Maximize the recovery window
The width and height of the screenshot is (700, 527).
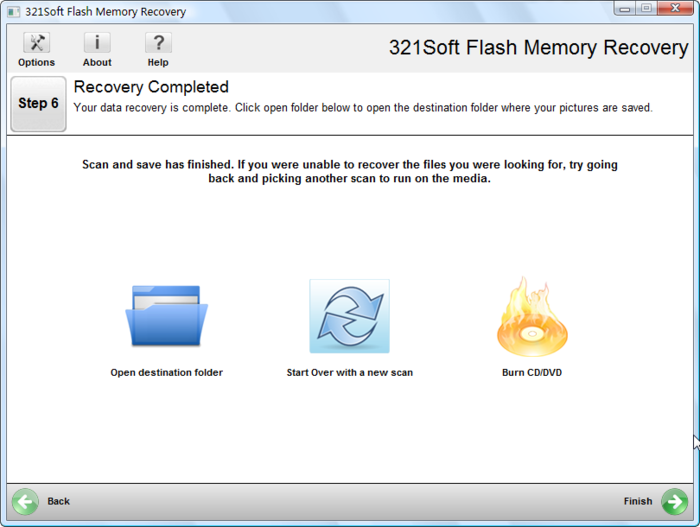[x=646, y=8]
